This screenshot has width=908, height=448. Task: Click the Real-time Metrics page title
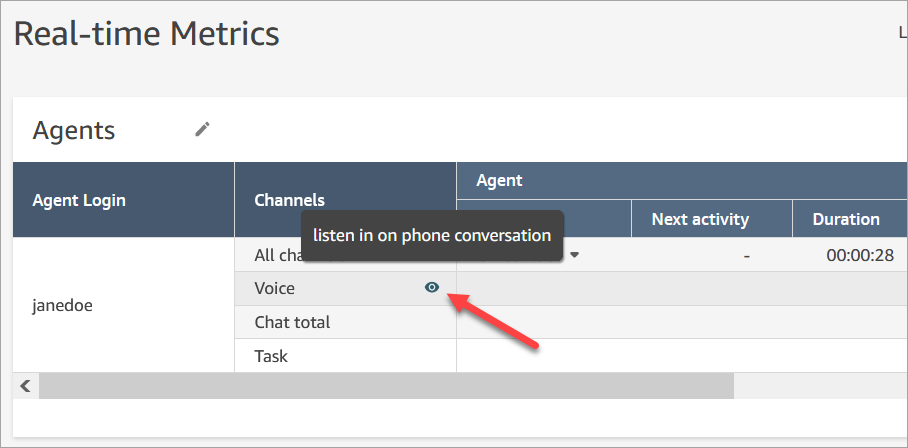[x=146, y=34]
